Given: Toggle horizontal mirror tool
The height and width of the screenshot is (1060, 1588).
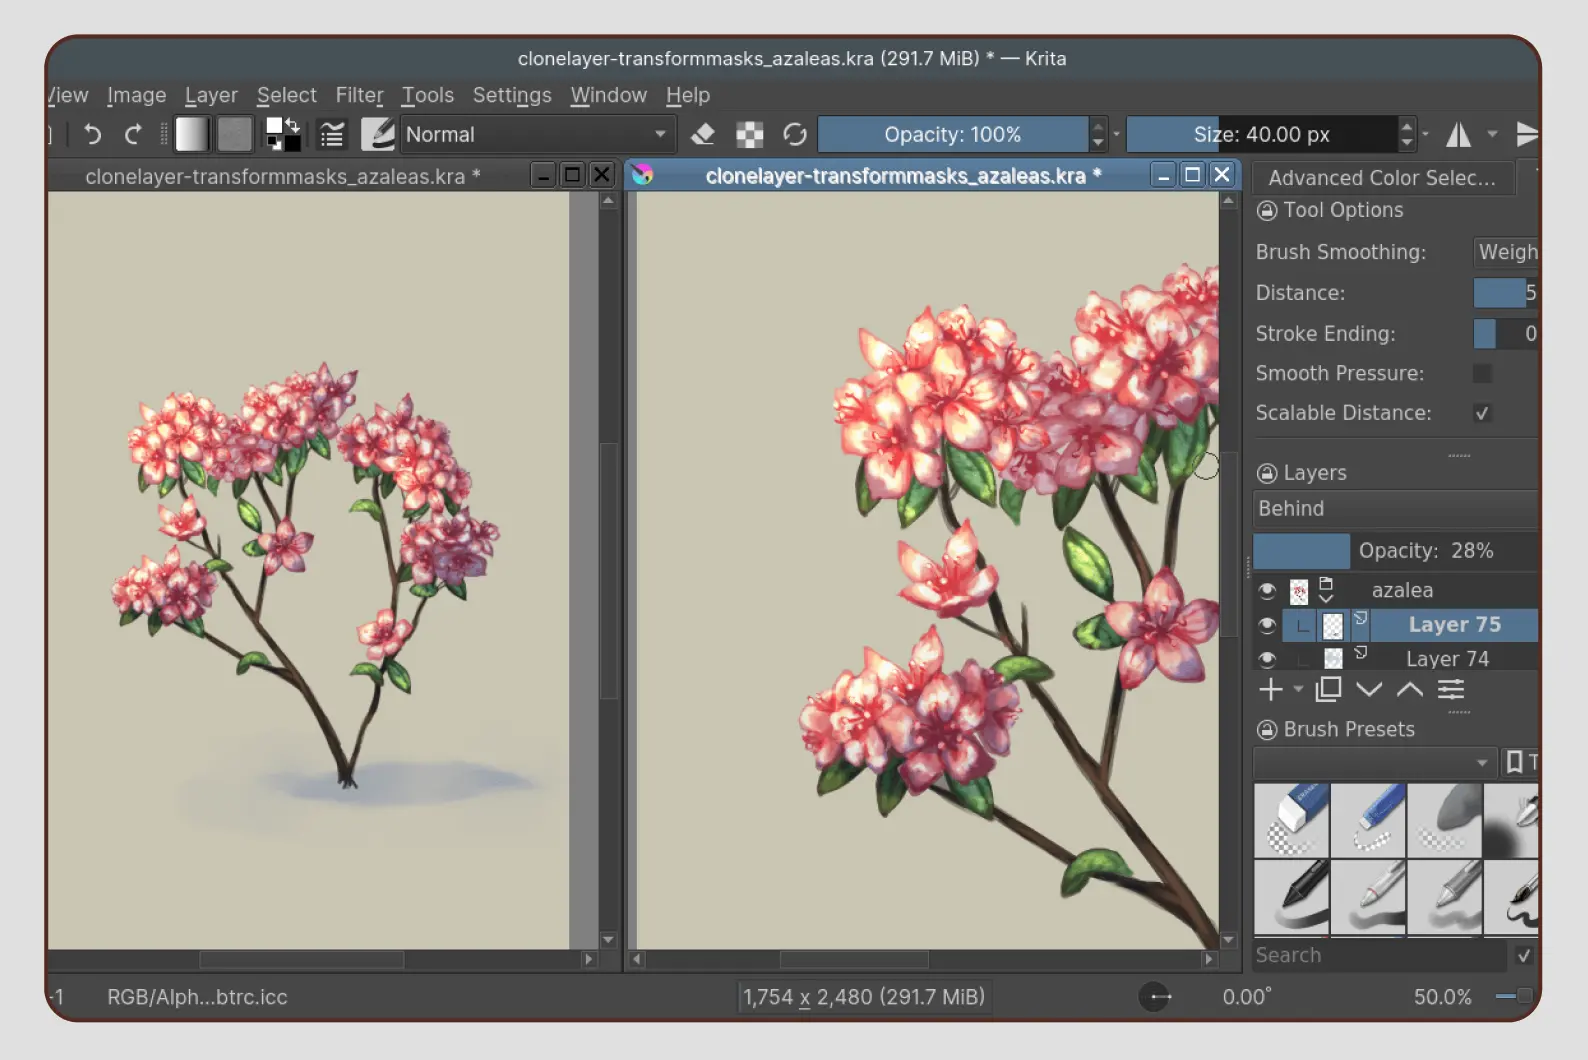Looking at the screenshot, I should point(1459,134).
